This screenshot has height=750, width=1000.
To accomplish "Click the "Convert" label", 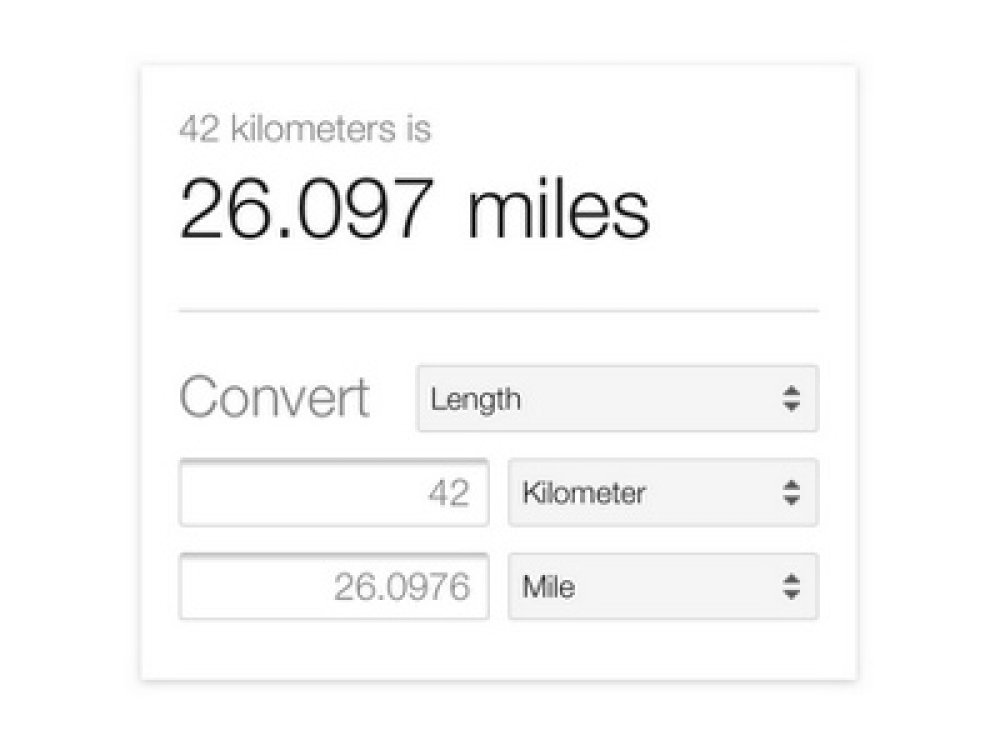I will [x=274, y=398].
